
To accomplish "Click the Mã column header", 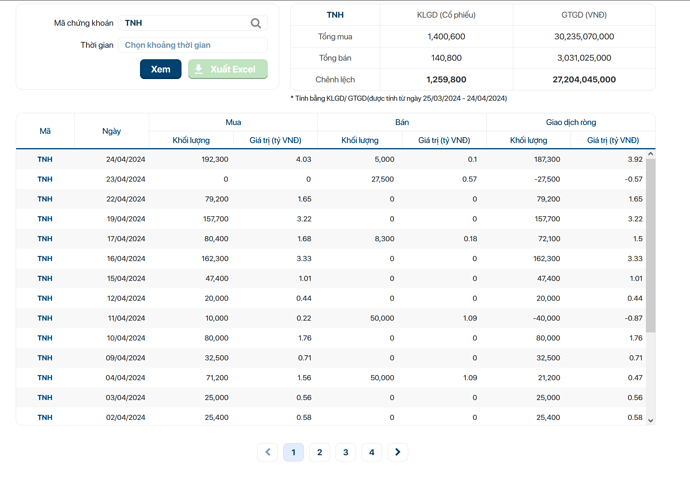I will [45, 131].
